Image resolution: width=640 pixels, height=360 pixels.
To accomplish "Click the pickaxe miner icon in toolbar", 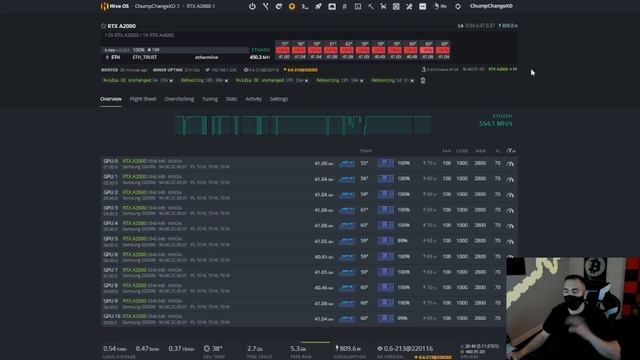I will tap(371, 6).
